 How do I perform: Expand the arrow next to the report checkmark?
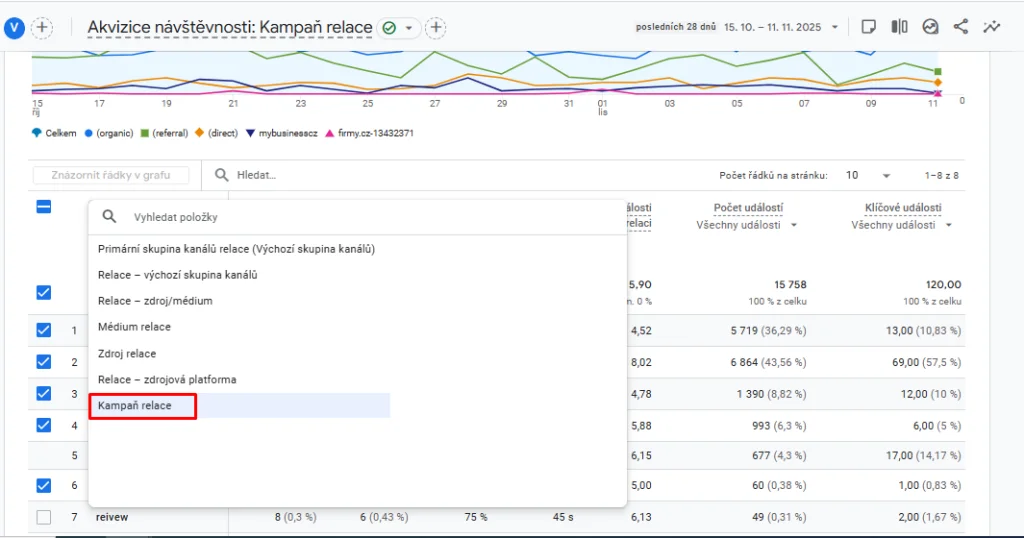point(409,28)
